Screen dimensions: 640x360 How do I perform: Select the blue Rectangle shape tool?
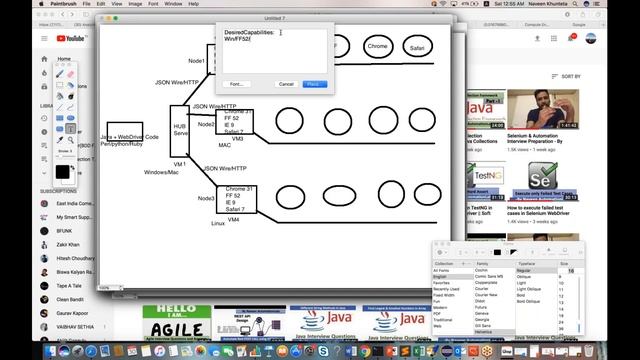pyautogui.click(x=60, y=118)
